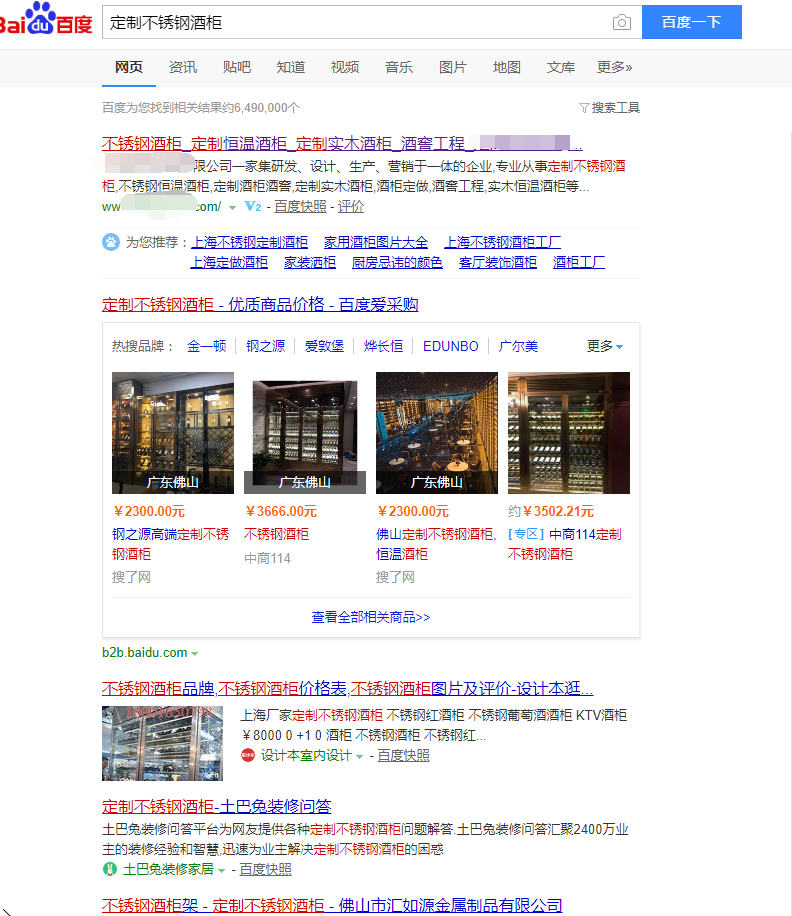Image resolution: width=792 pixels, height=916 pixels.
Task: Go to the 知道 tab
Action: (x=291, y=67)
